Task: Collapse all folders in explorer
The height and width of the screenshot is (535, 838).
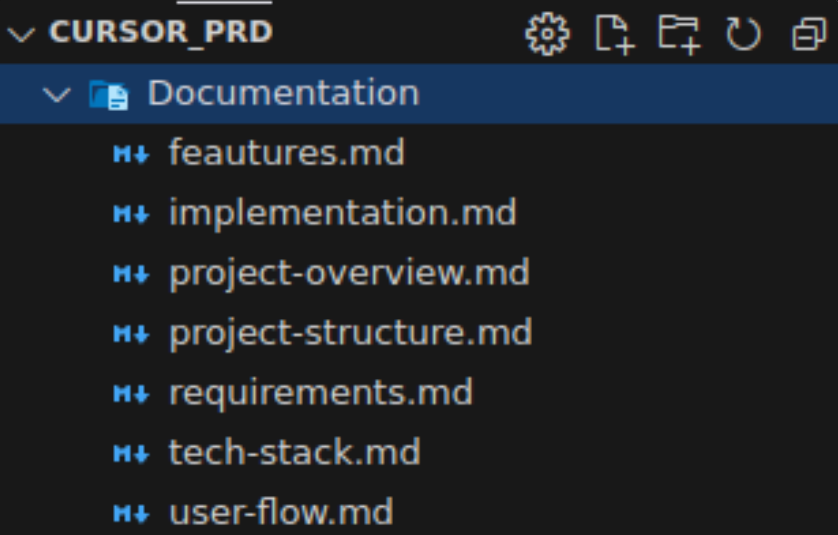Action: click(806, 35)
